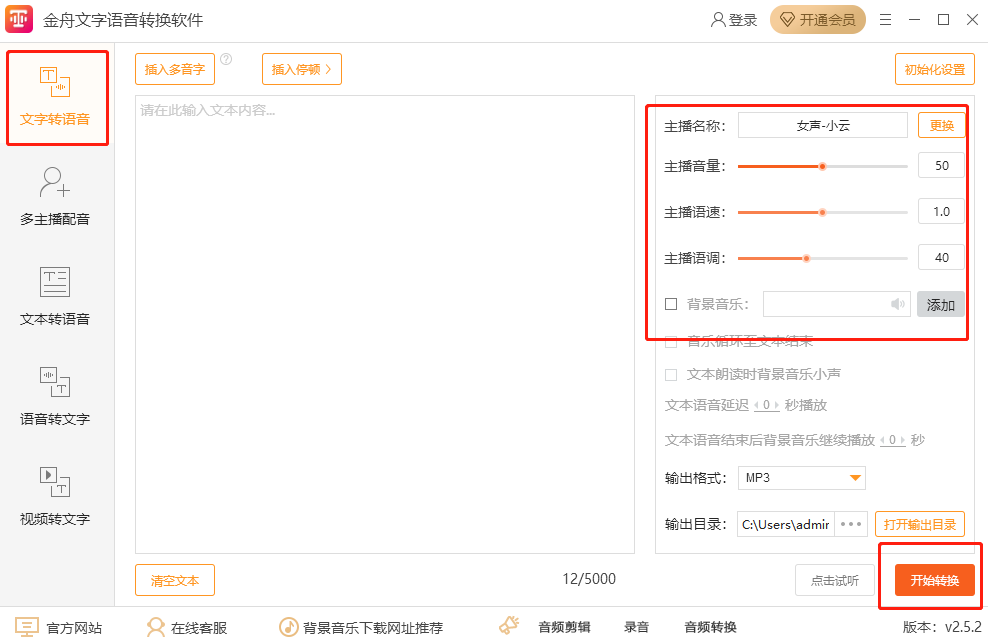
Task: Open the hamburger menu in title bar
Action: tap(884, 20)
